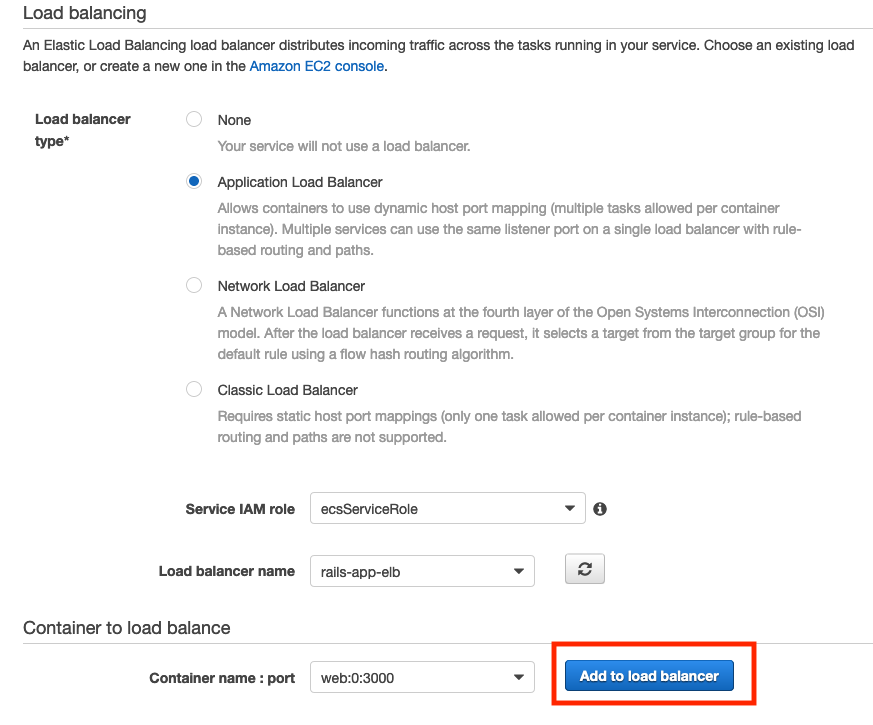Expand the rails-app-elb load balancer dropdown

tap(422, 571)
